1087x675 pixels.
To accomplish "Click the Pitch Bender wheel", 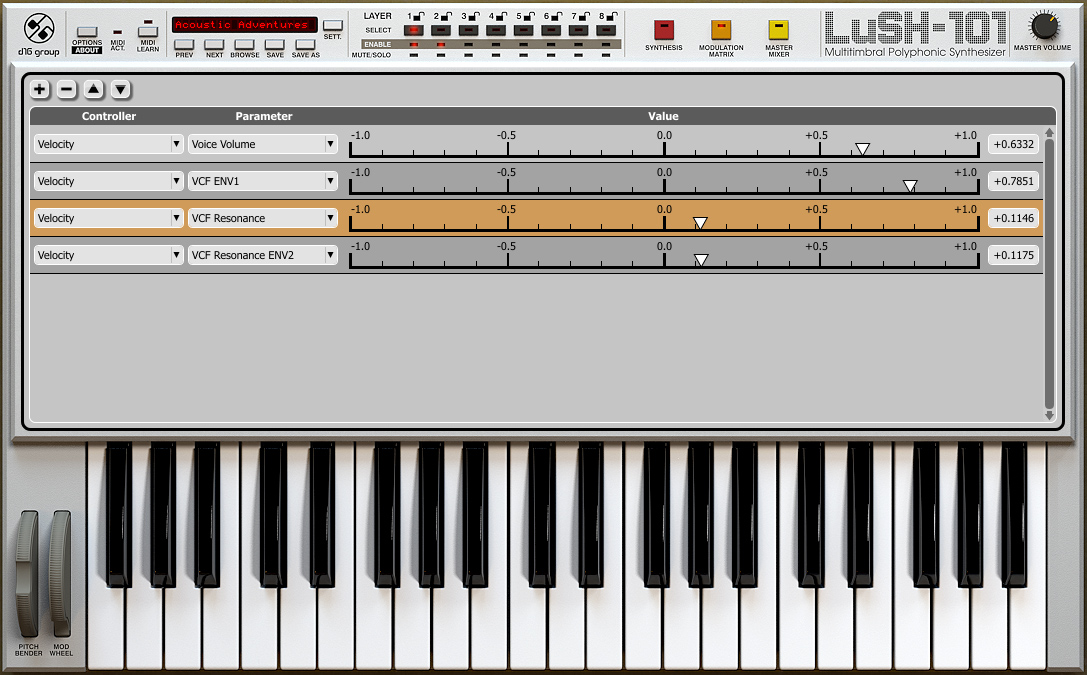I will point(27,574).
